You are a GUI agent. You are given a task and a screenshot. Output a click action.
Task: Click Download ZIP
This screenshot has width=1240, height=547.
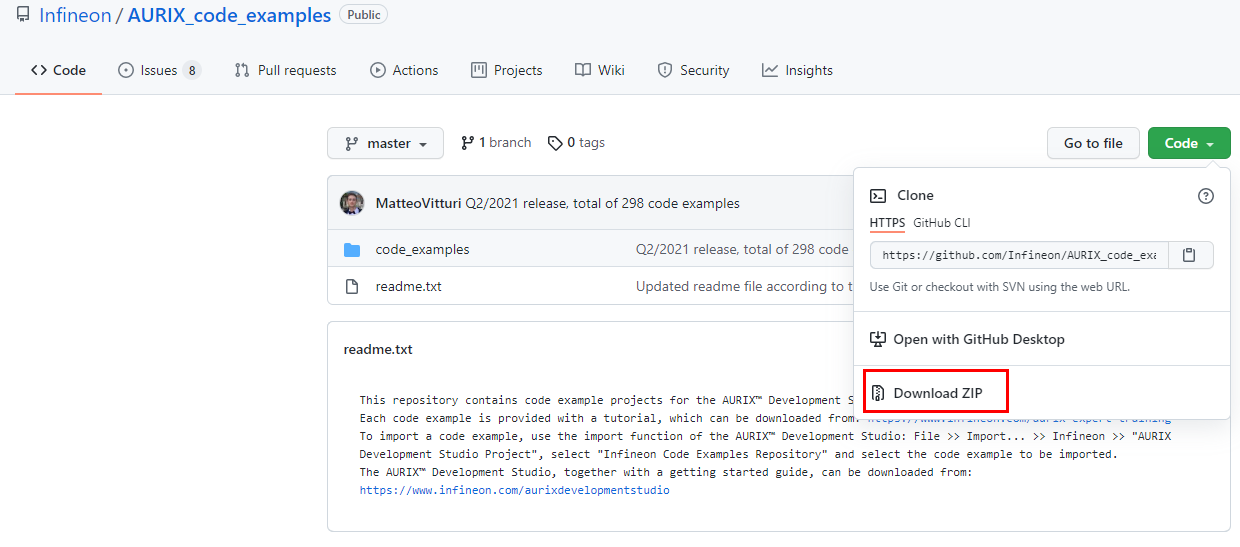coord(938,393)
